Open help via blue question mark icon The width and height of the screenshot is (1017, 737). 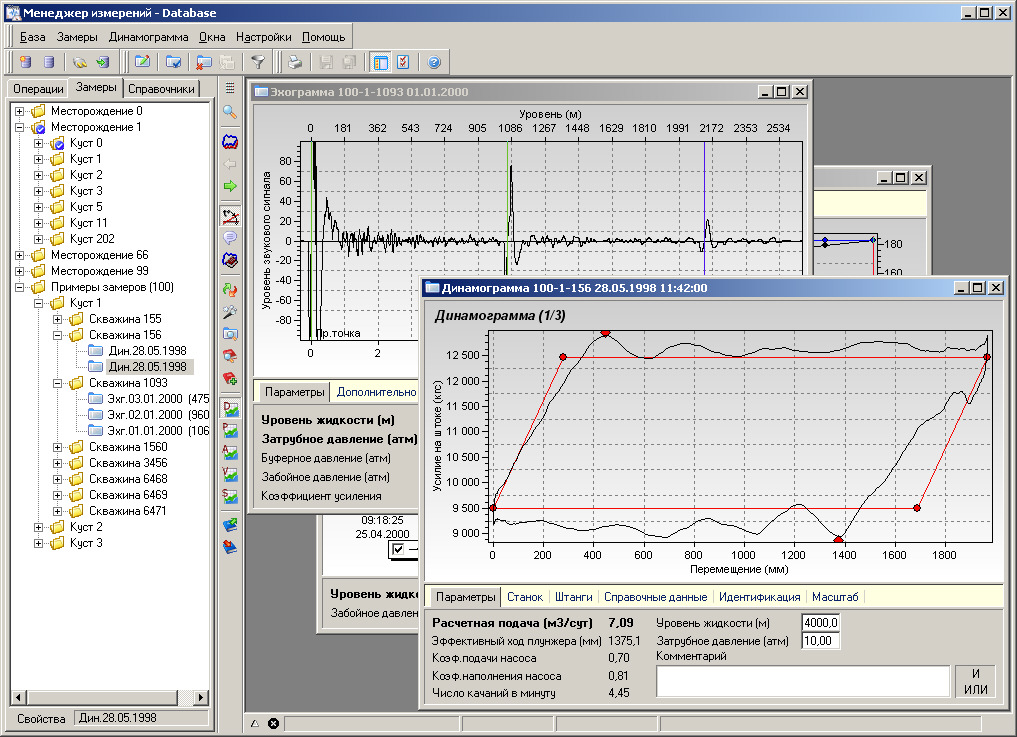coord(433,62)
